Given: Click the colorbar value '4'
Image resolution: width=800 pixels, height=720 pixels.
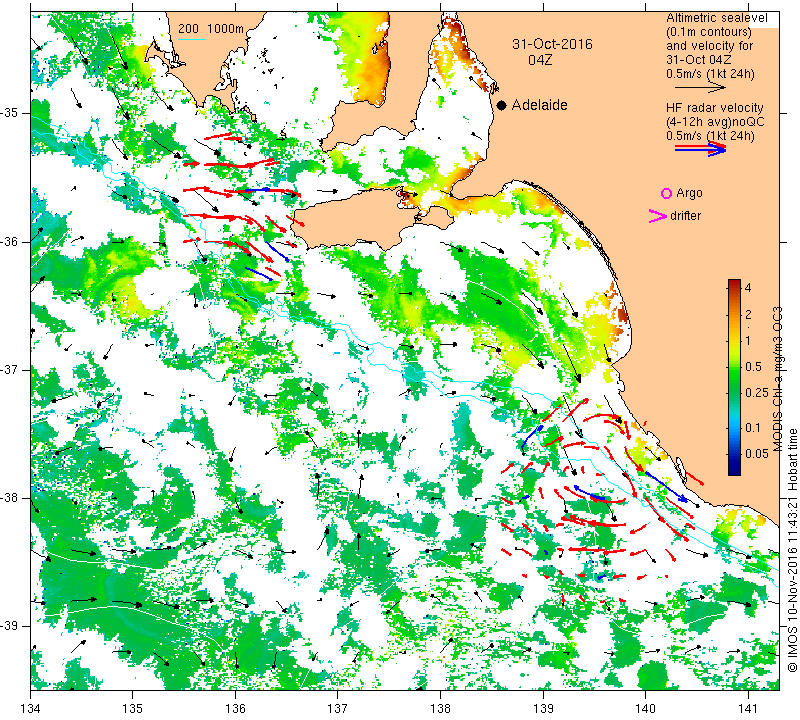Looking at the screenshot, I should (x=748, y=287).
